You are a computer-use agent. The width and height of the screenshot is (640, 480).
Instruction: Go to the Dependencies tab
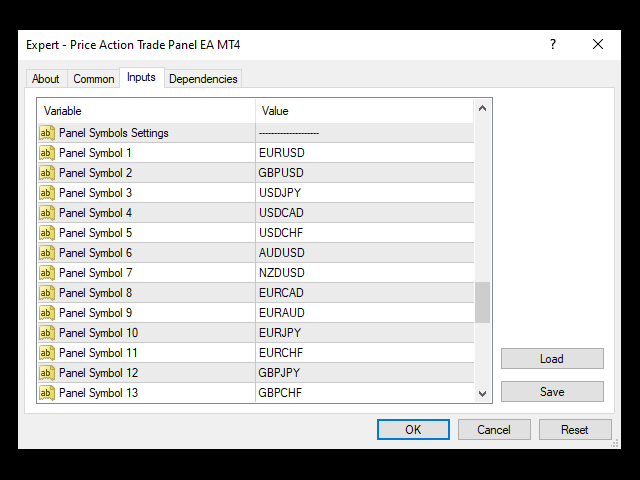tap(203, 79)
